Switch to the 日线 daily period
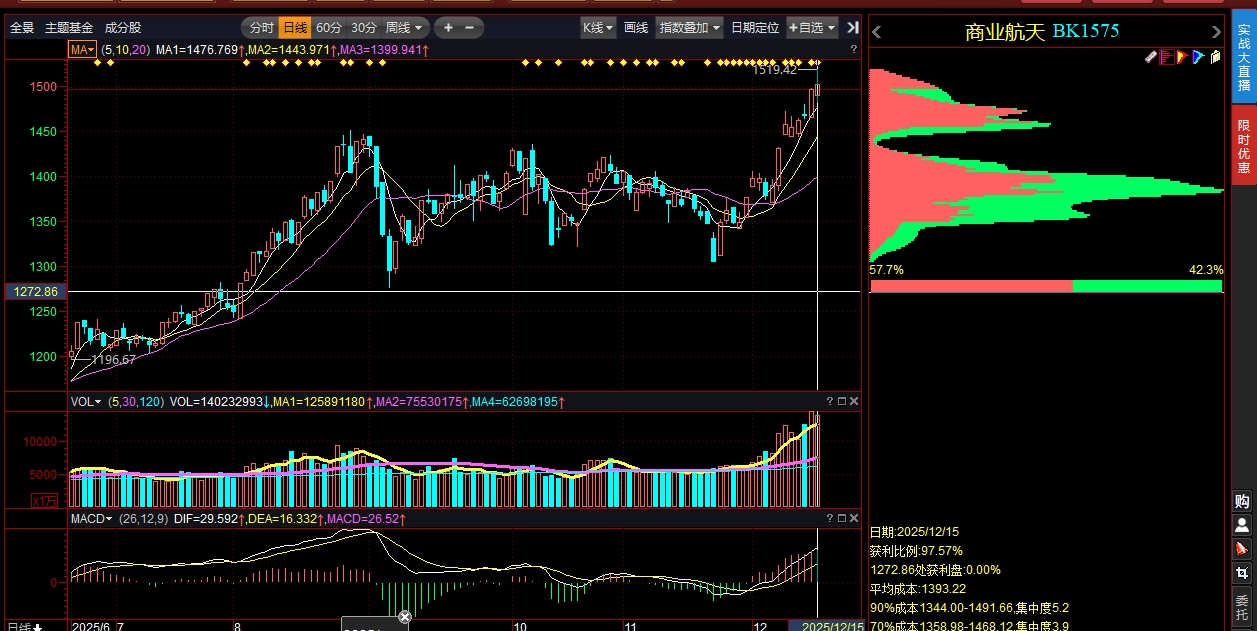The height and width of the screenshot is (631, 1257). click(295, 28)
